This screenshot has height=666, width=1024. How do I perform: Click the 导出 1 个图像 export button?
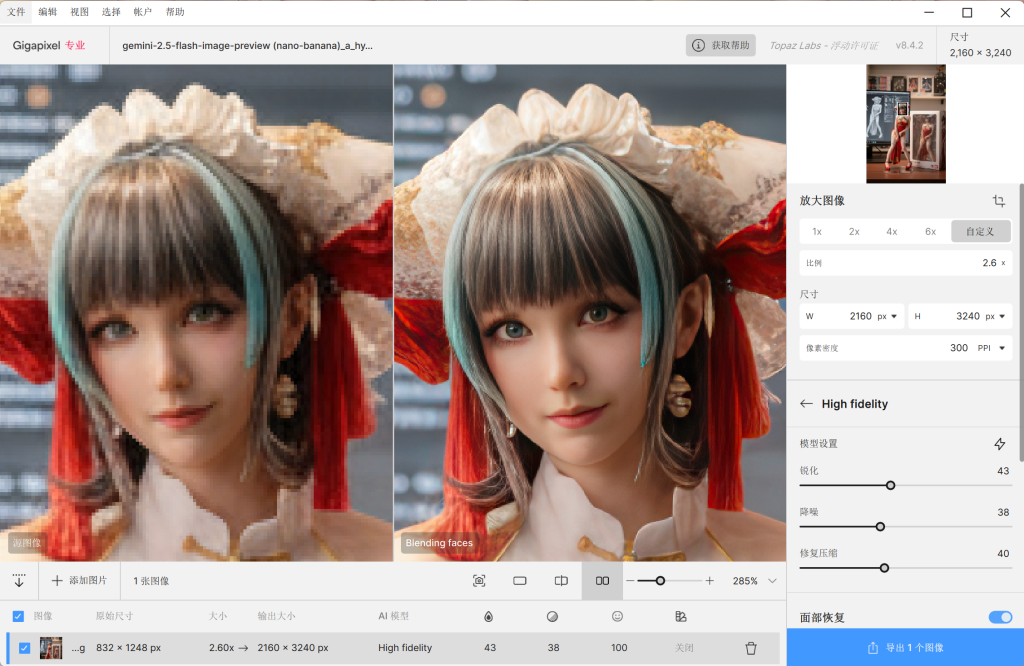point(905,647)
